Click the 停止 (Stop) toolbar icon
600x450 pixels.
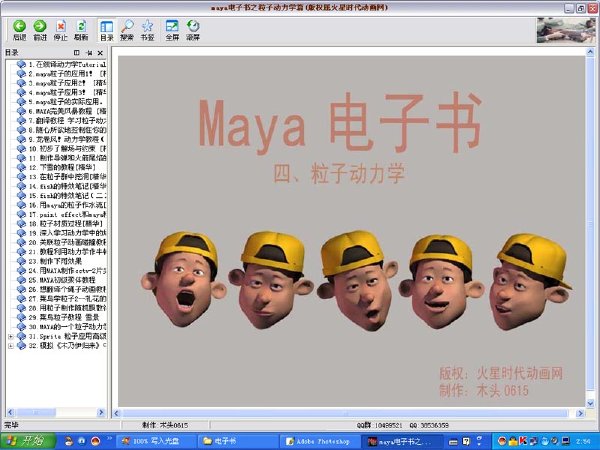[60, 30]
